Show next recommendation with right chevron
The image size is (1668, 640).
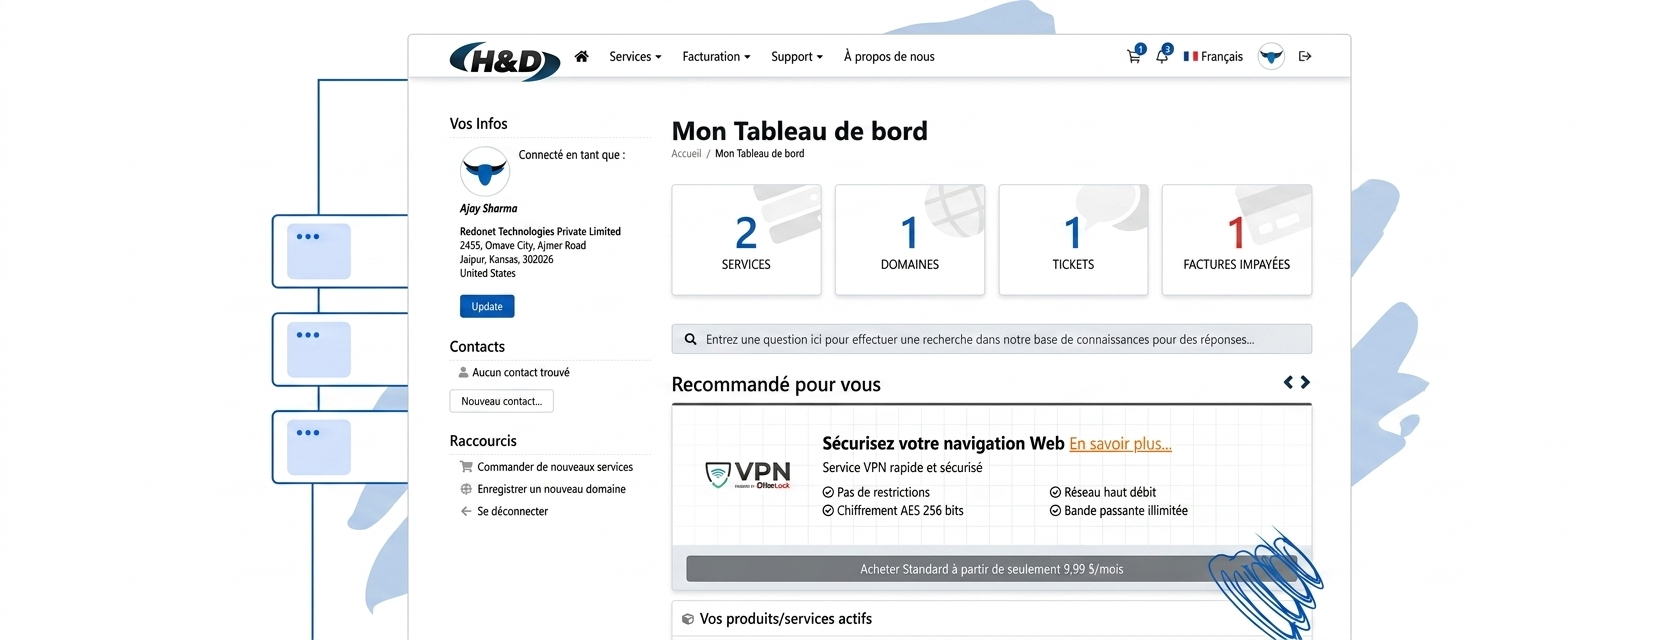(1305, 382)
